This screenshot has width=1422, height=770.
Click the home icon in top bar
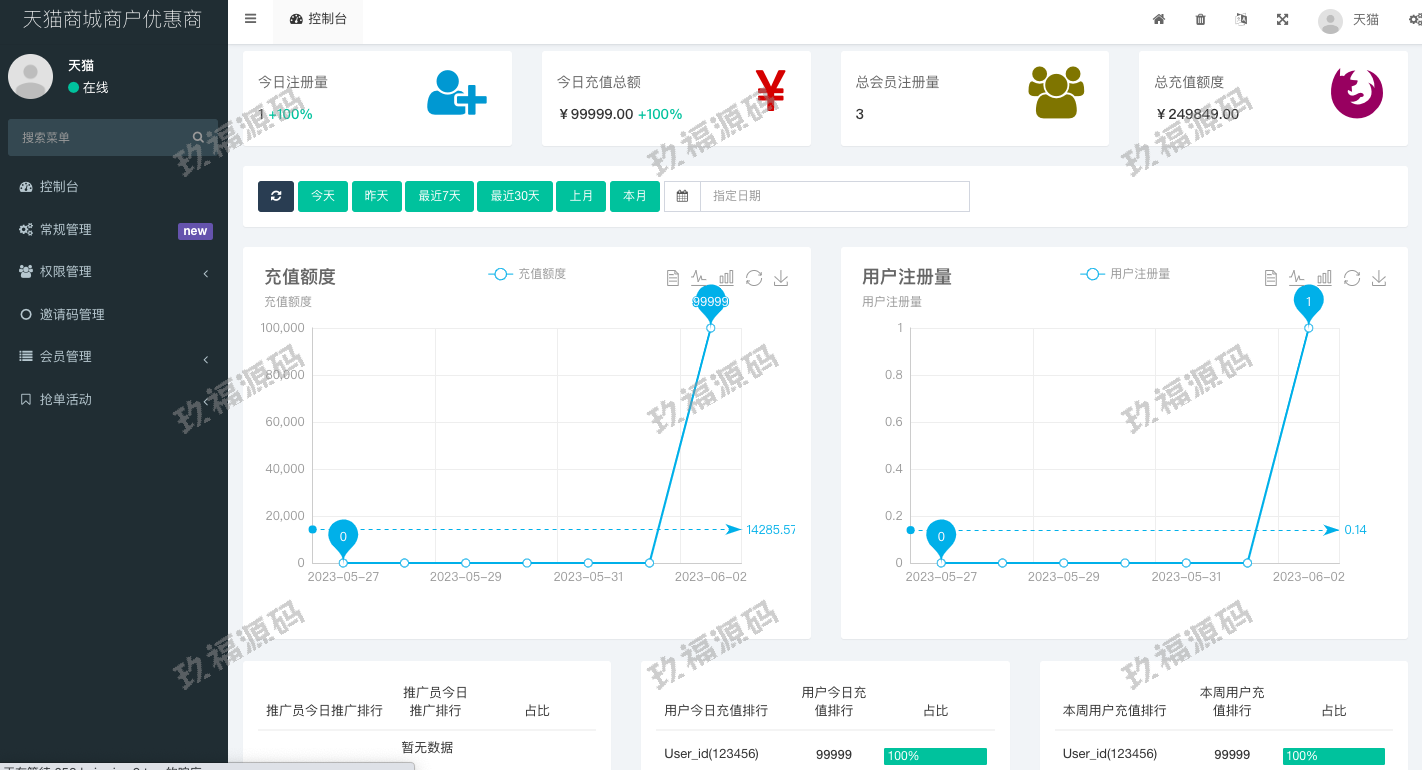tap(1159, 19)
